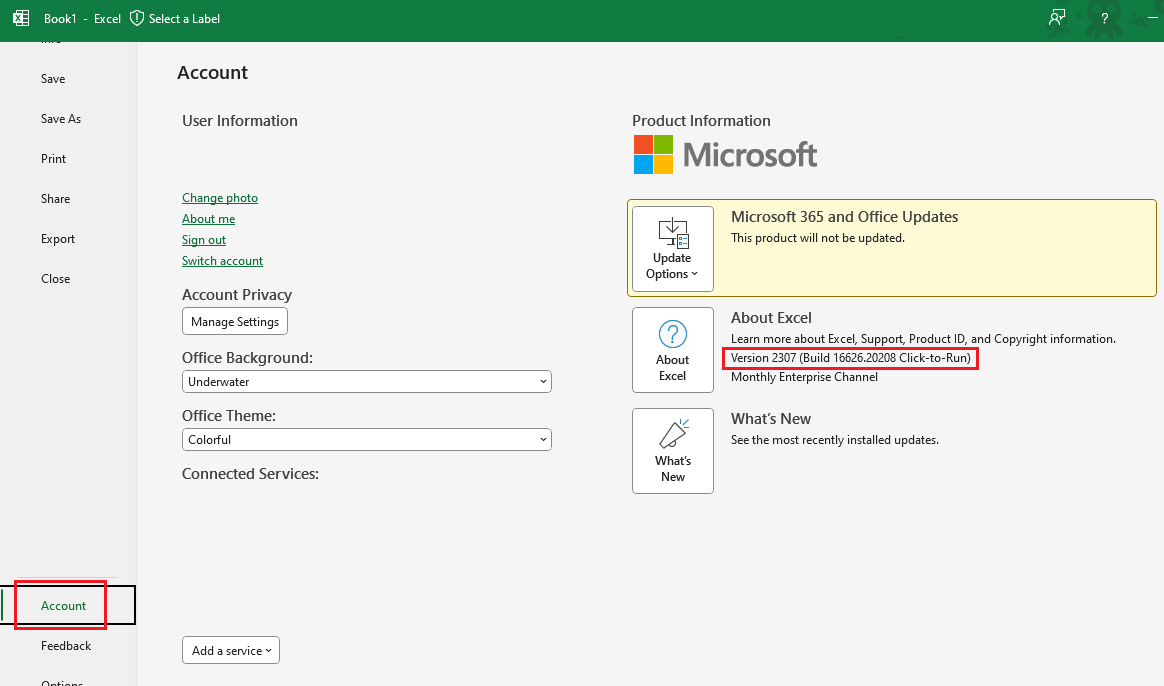Click the Manage Settings button
The image size is (1164, 686).
(235, 321)
